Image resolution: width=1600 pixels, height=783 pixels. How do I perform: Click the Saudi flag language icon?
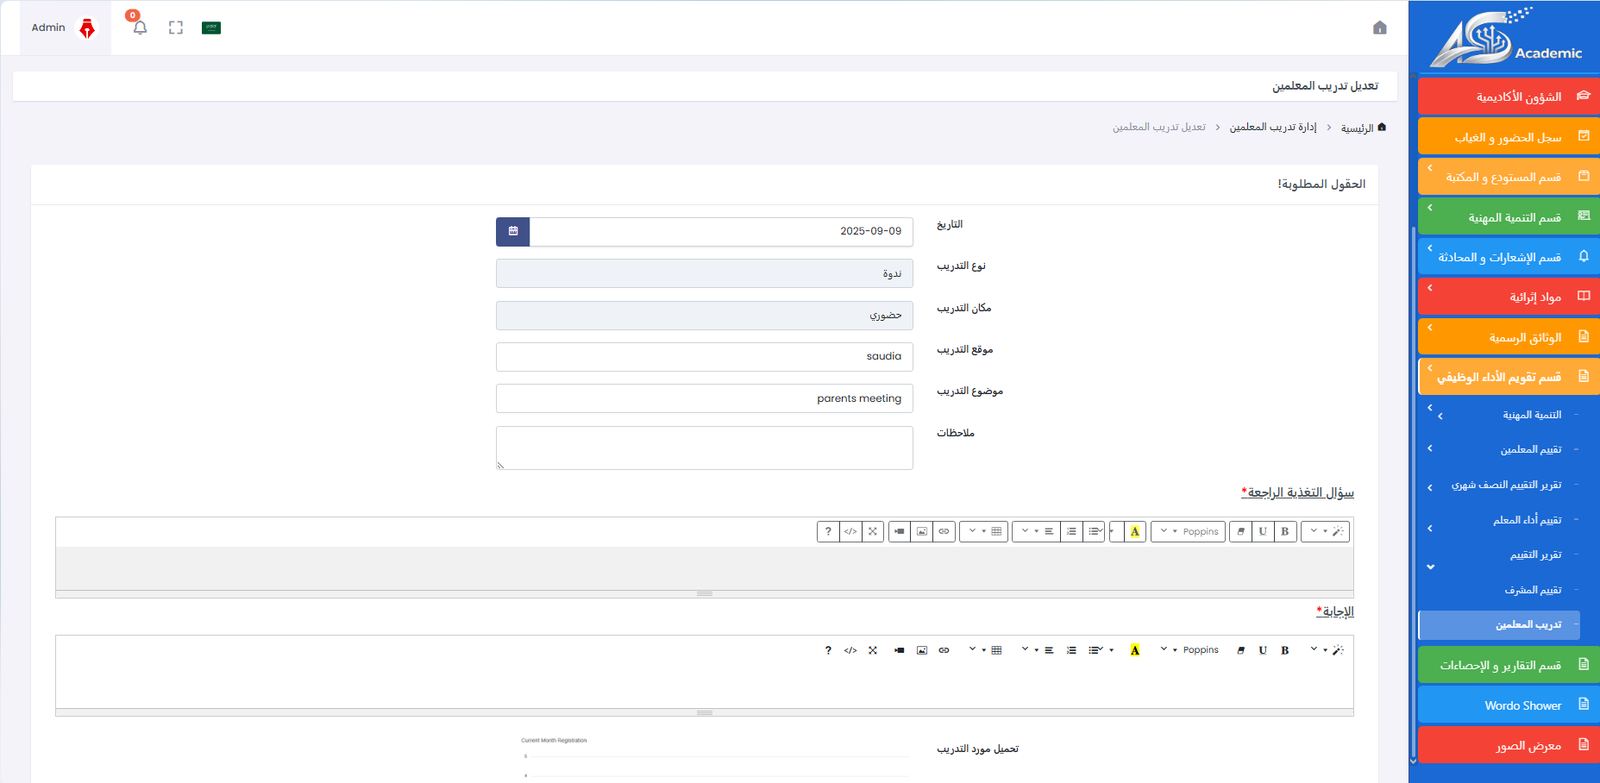pyautogui.click(x=211, y=28)
